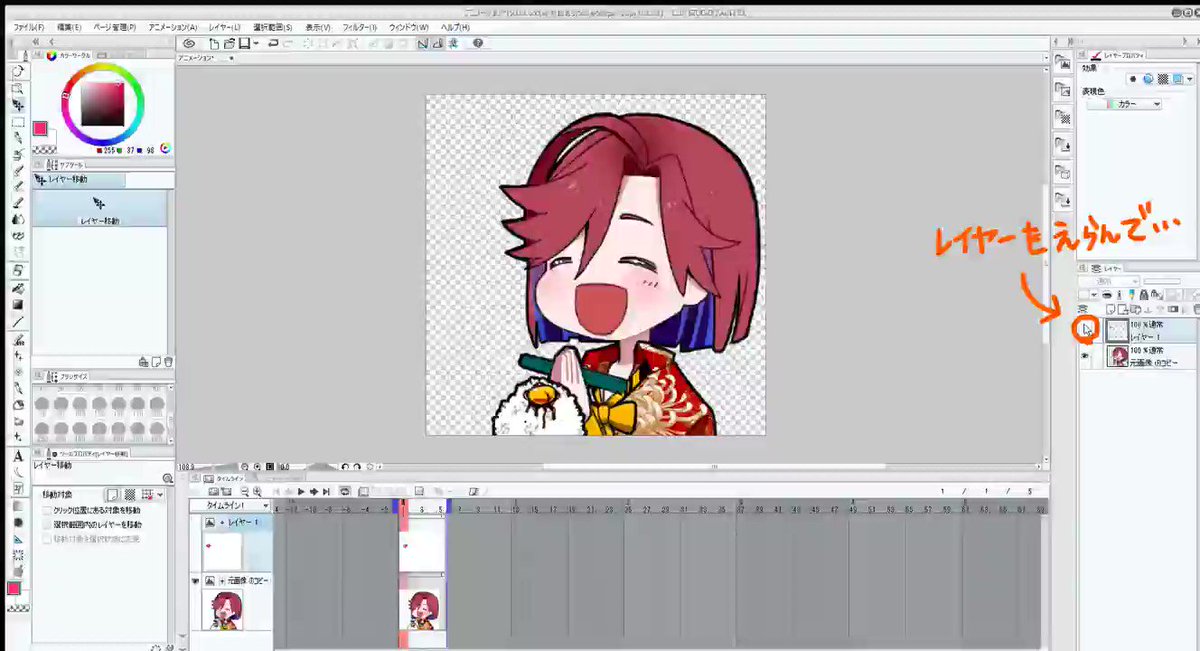
Task: Switch the color wheel to HSV color space
Action: coord(165,148)
